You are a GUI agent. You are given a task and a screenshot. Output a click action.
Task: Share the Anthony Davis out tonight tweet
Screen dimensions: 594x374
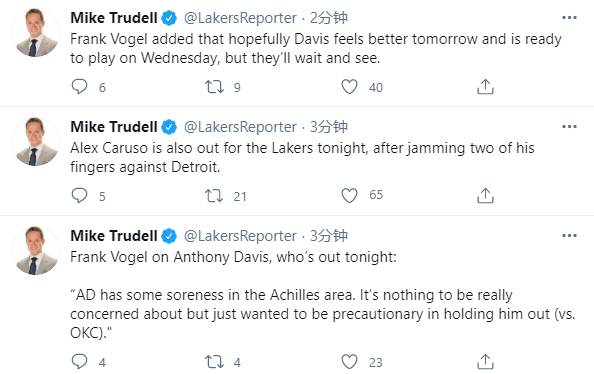tap(485, 361)
